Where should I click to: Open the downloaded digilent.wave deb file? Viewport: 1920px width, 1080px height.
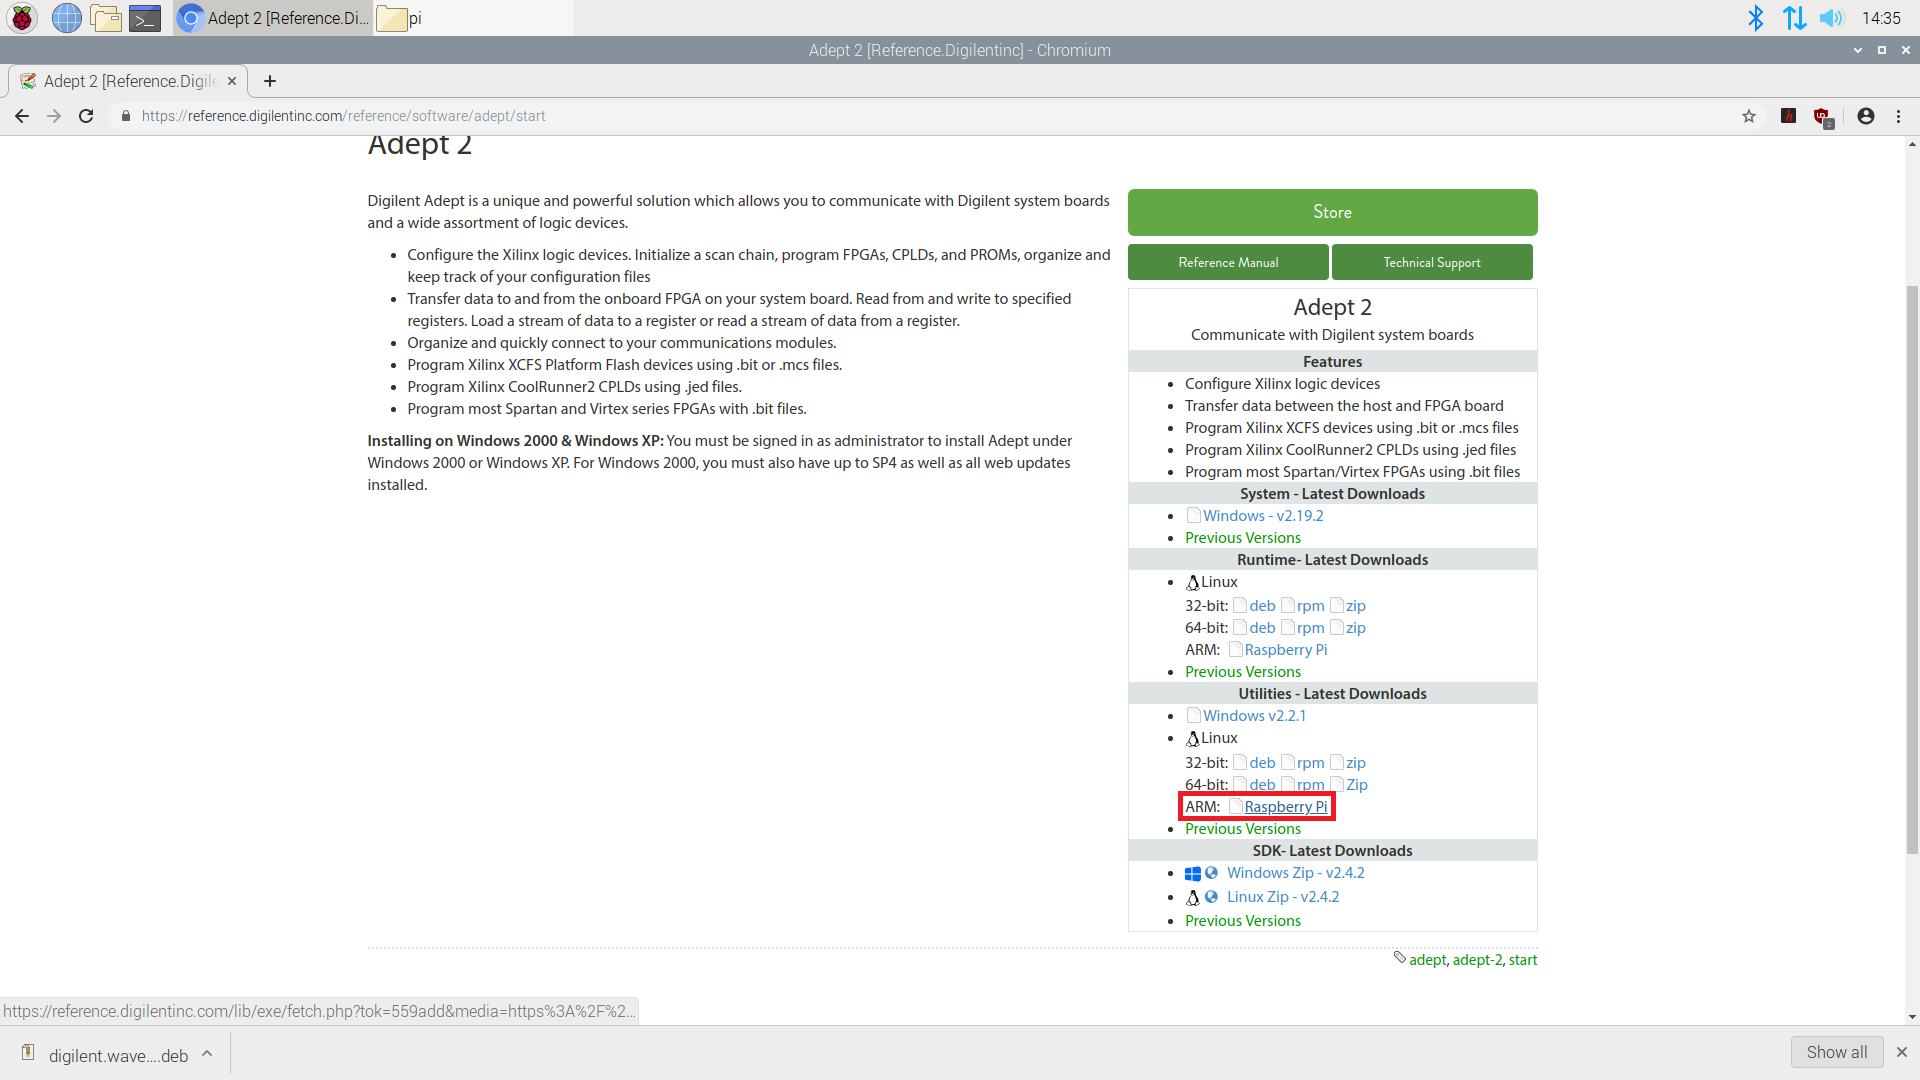point(118,1055)
